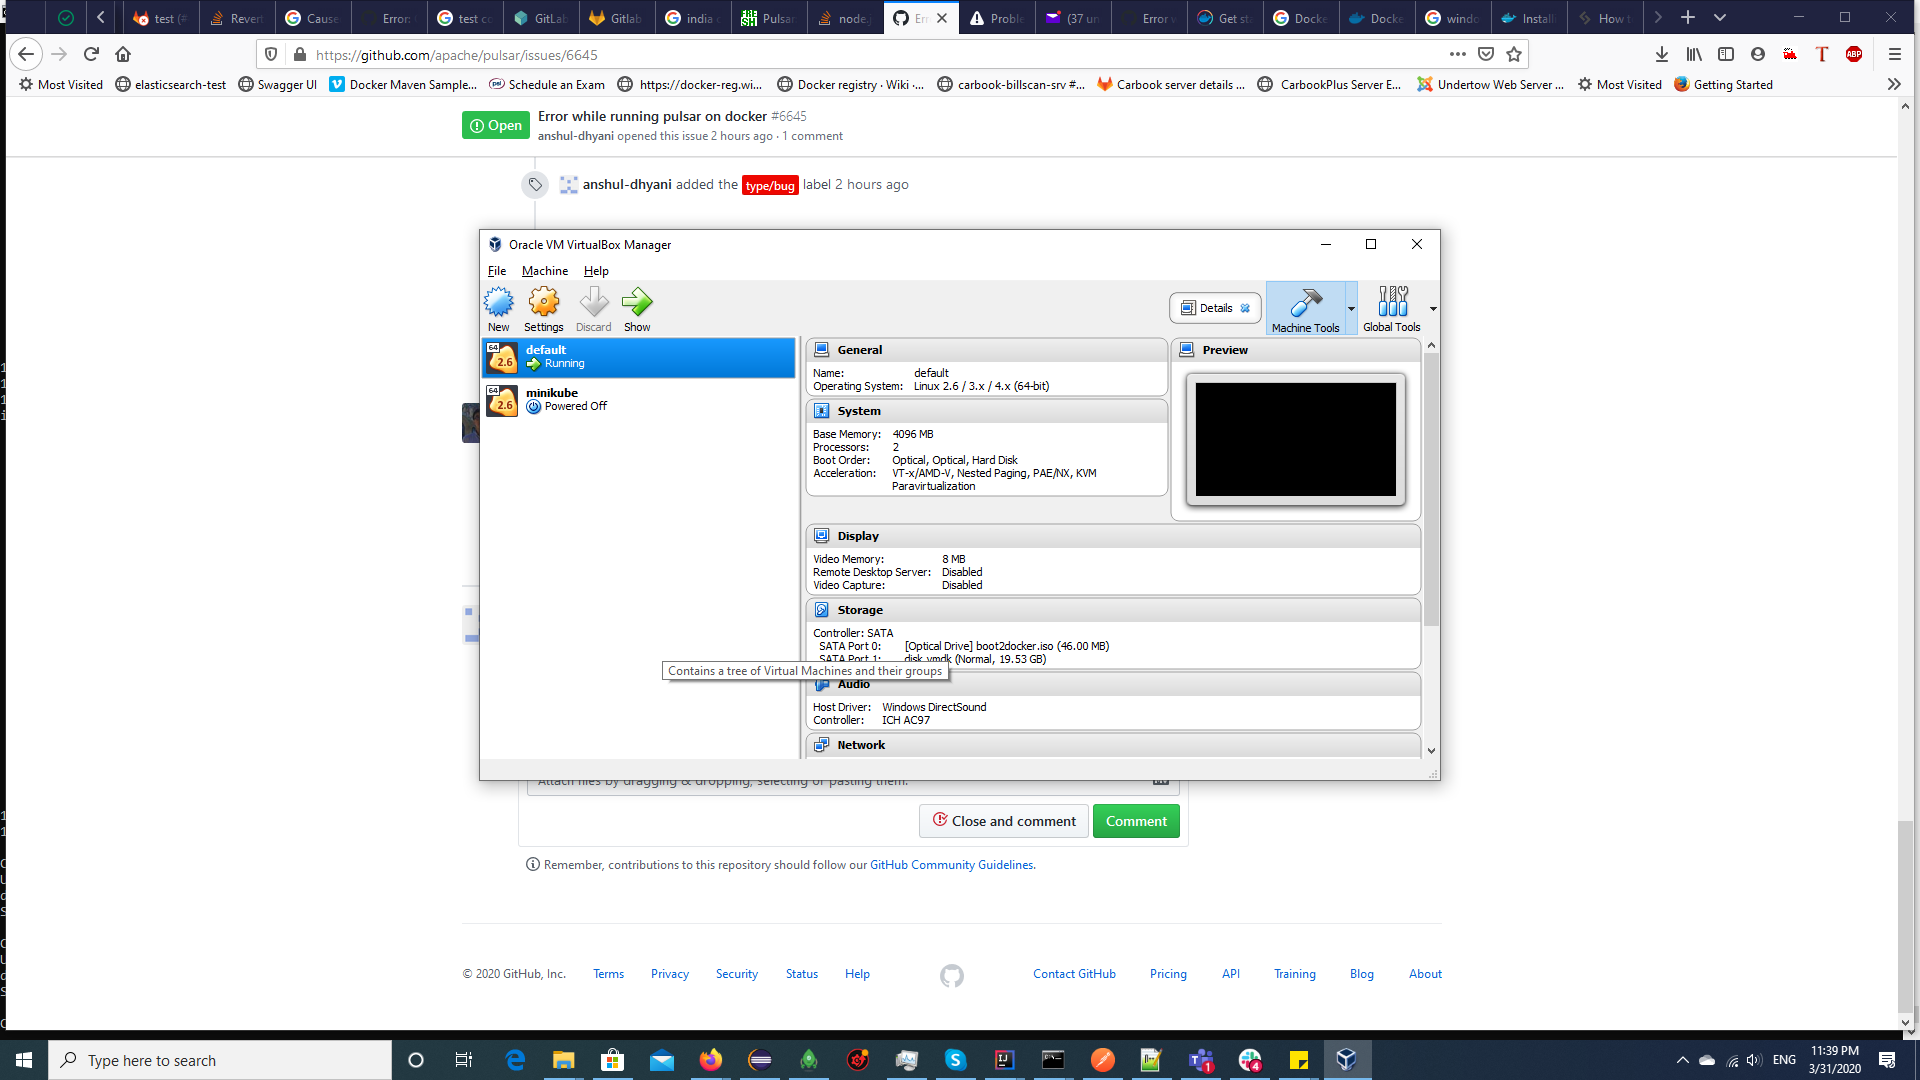Click the Windows search box
The image size is (1920, 1080).
tap(220, 1060)
